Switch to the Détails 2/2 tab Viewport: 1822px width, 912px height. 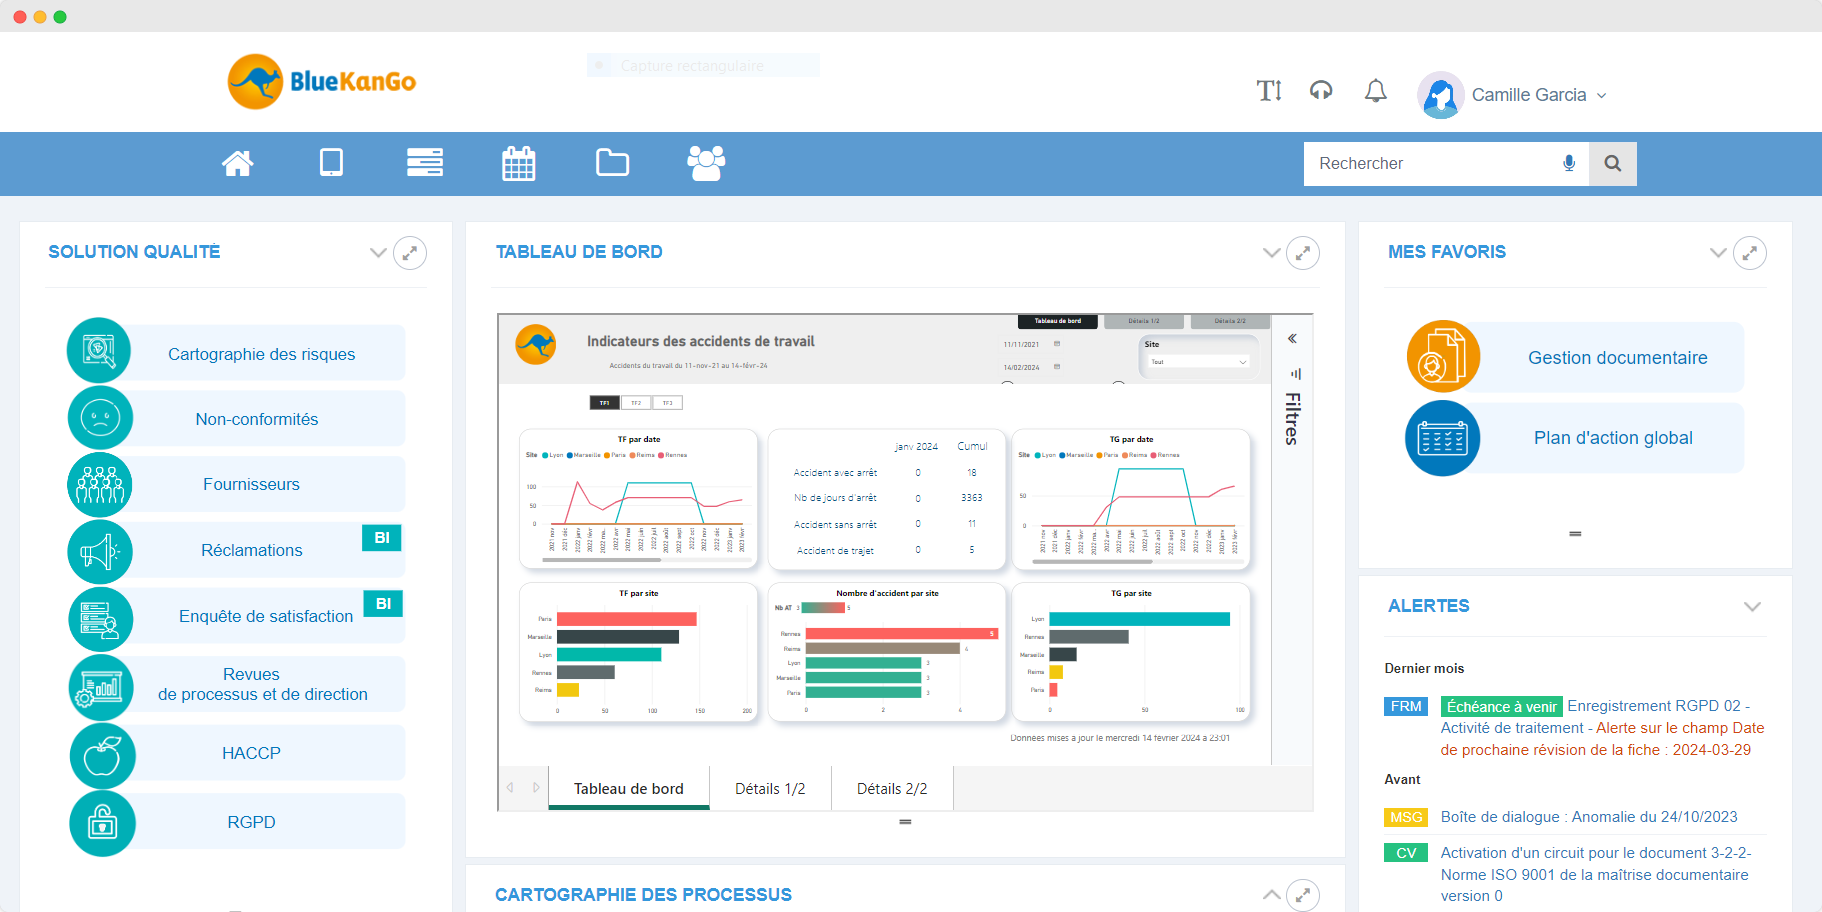click(x=892, y=789)
